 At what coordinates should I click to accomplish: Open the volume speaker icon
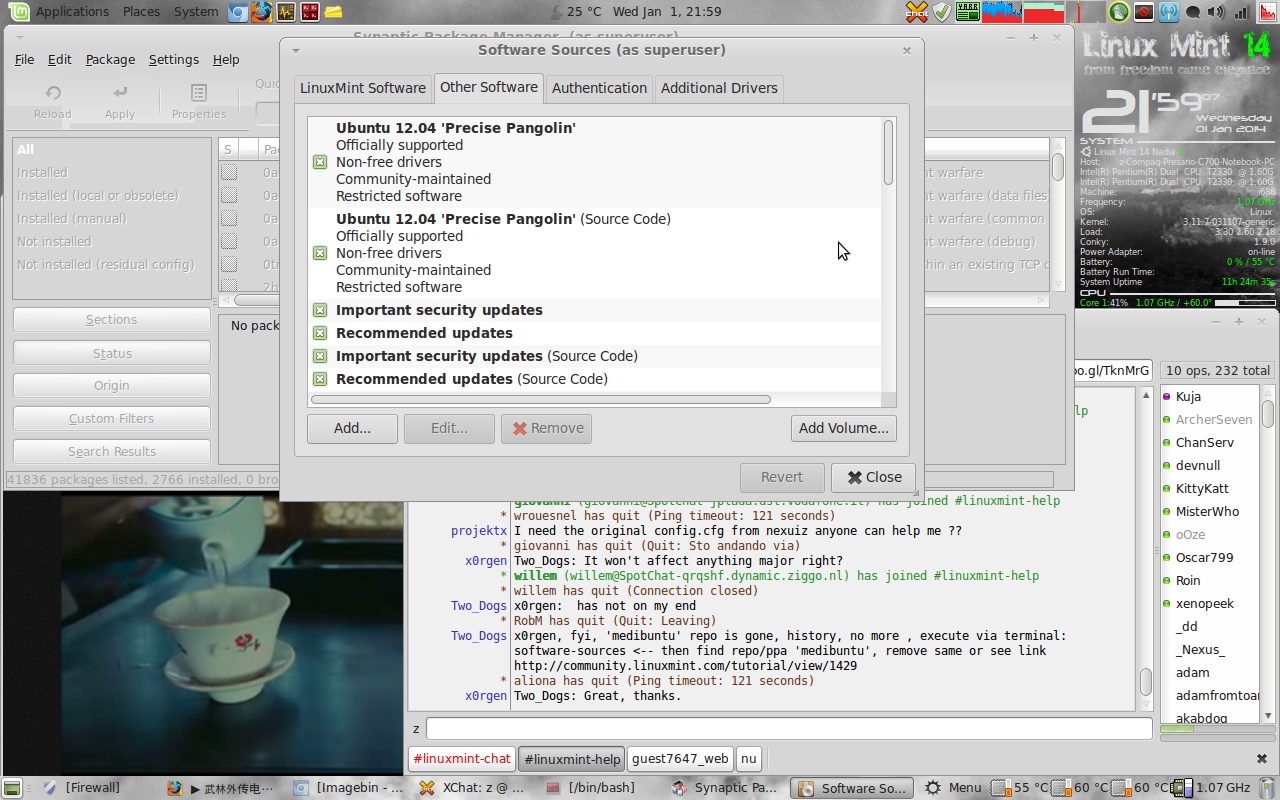pos(1216,12)
